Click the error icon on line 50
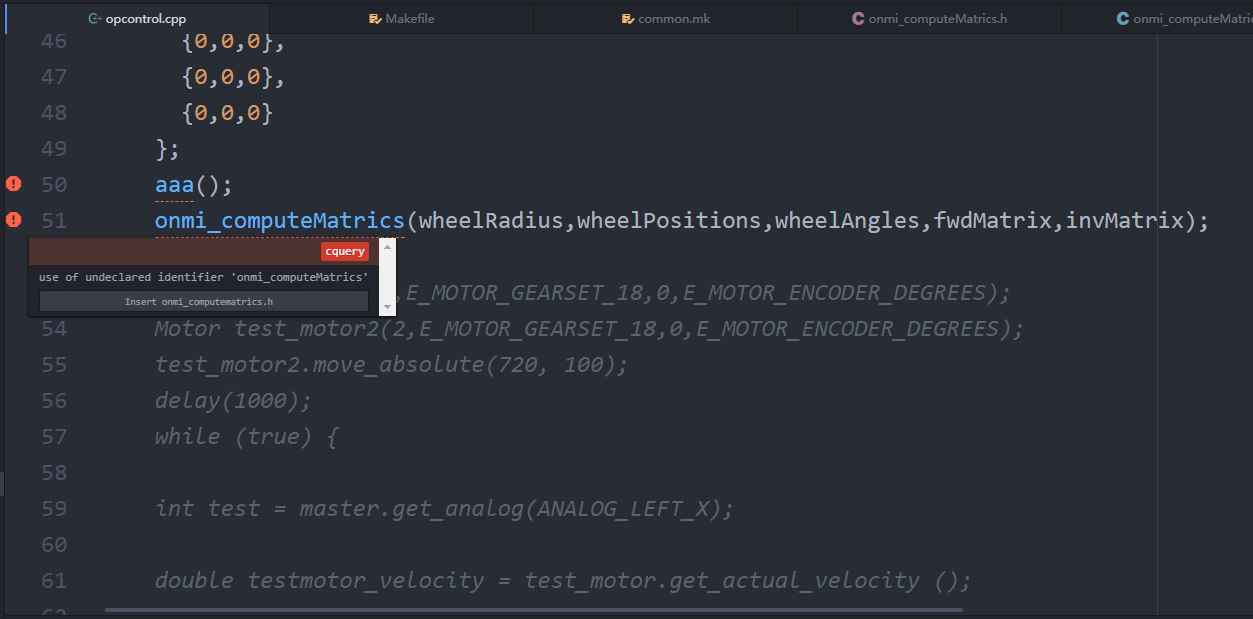This screenshot has width=1253, height=619. (13, 184)
